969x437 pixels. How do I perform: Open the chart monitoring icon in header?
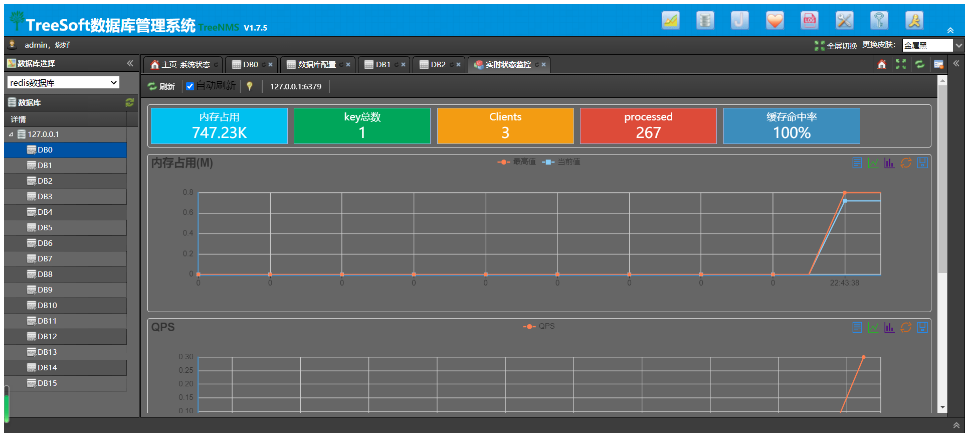[672, 20]
